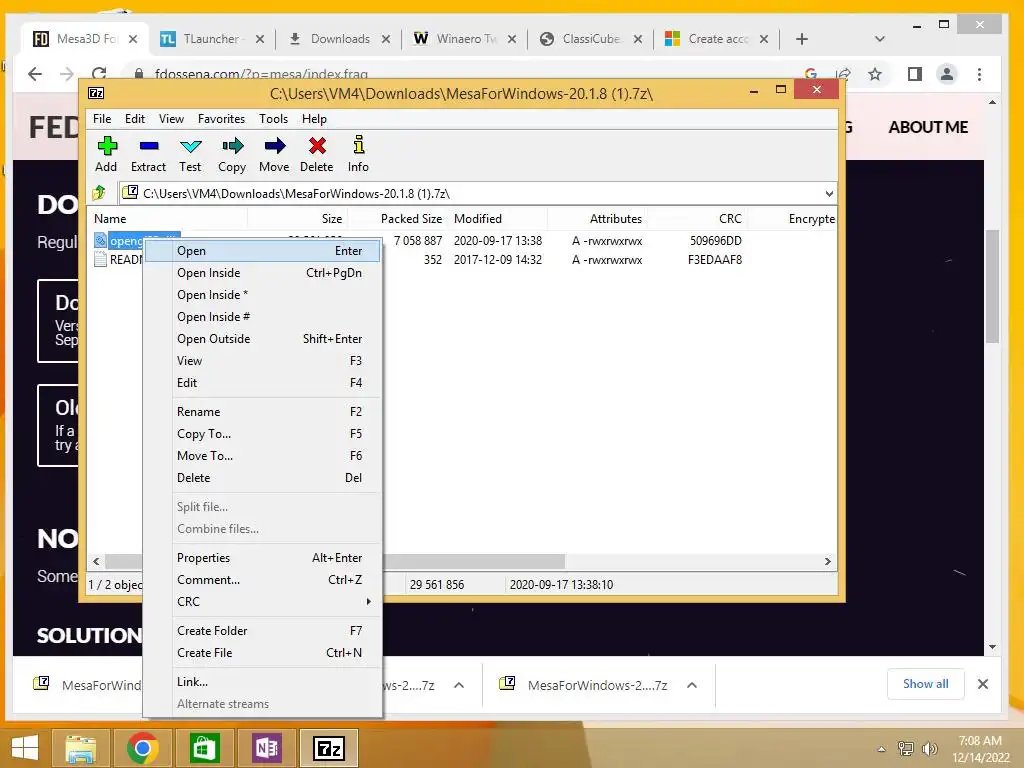This screenshot has height=768, width=1024.
Task: Sort by the Packed Size column header
Action: tap(396, 219)
